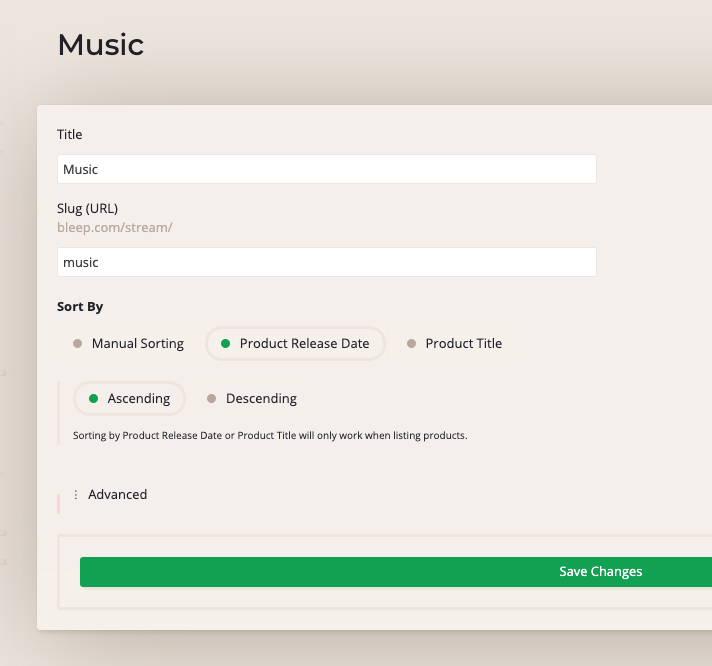Screen dimensions: 712x666
Task: Select the Manual Sorting option
Action: (x=137, y=344)
